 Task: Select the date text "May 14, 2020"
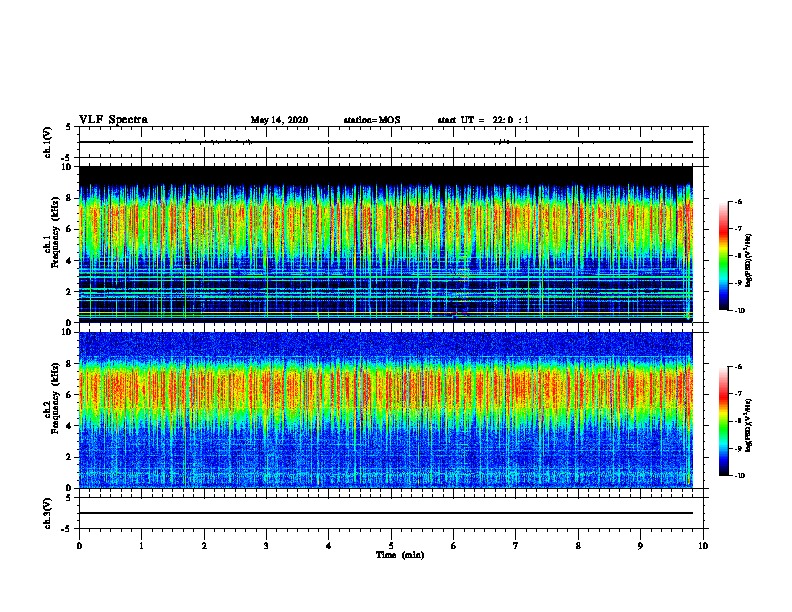pos(279,120)
